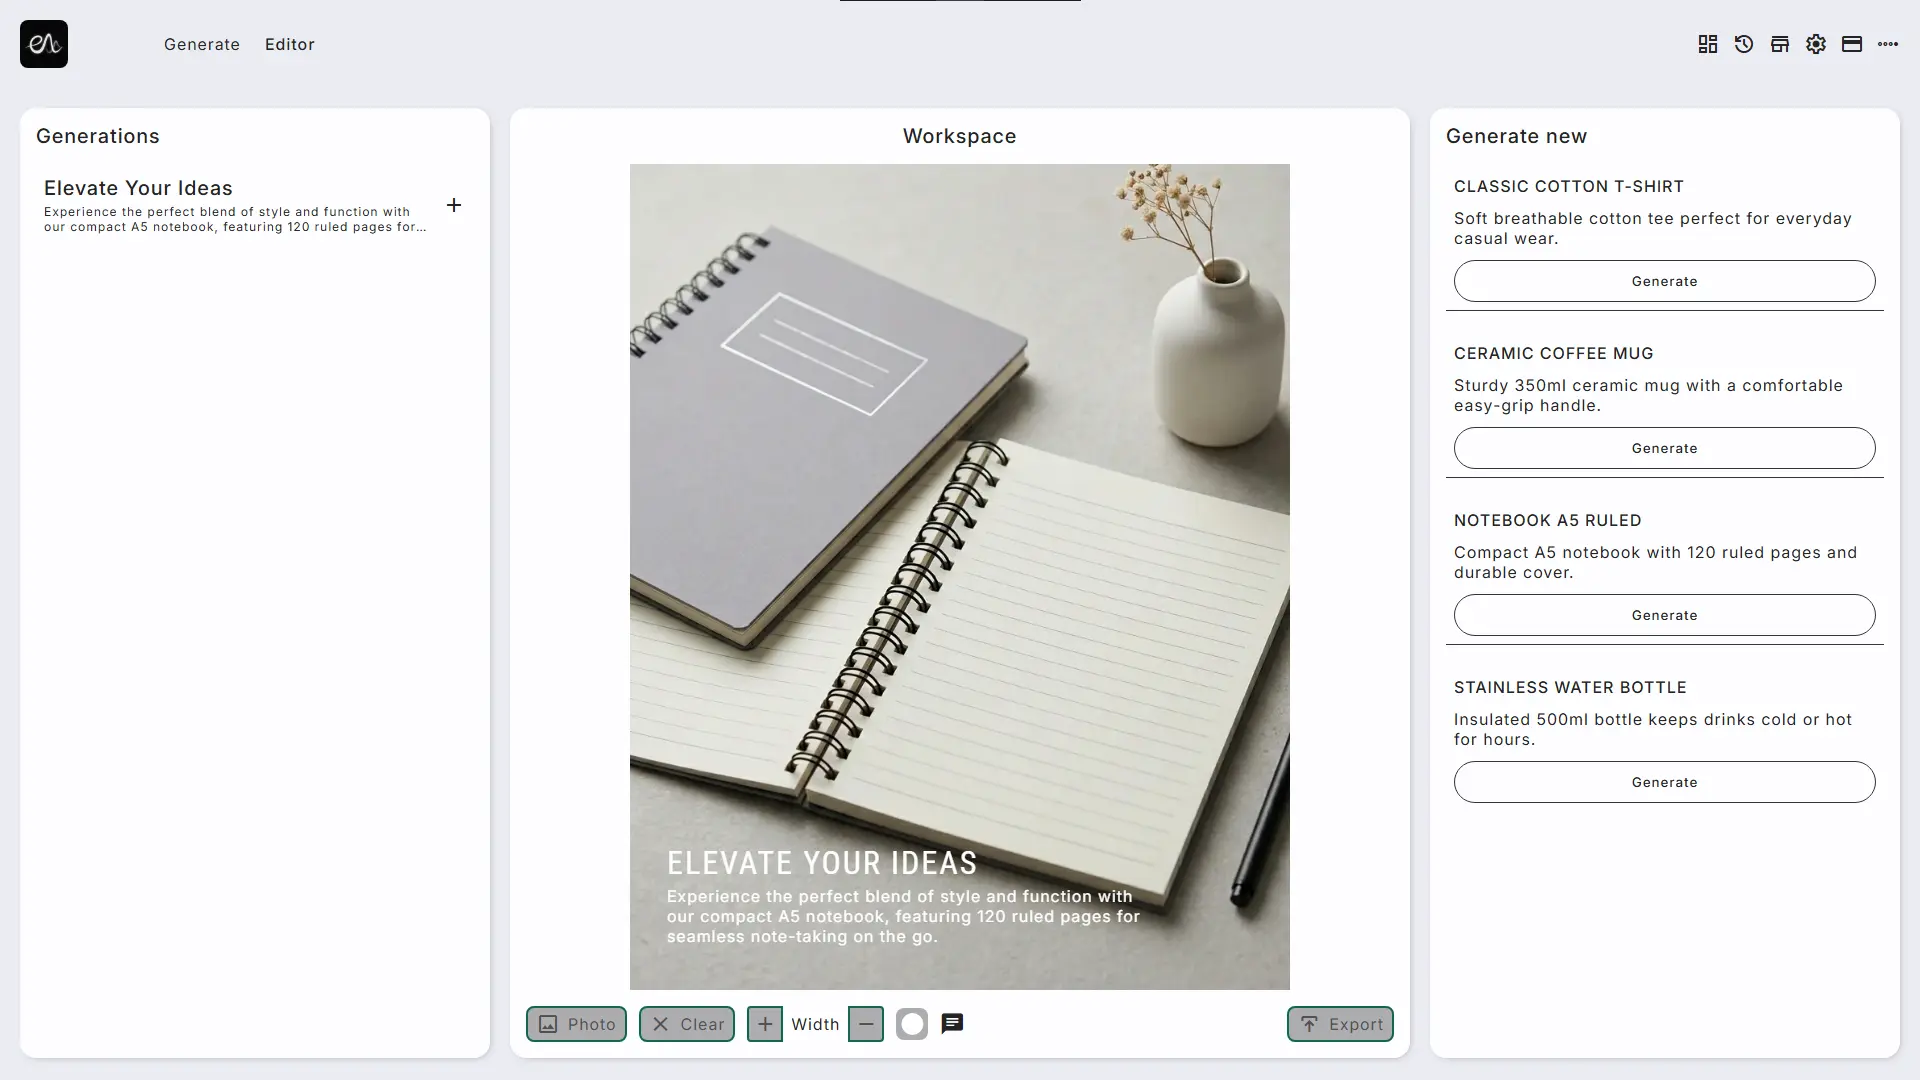
Task: Click the NOTEBOOK A5 RULED heading
Action: tap(1548, 520)
